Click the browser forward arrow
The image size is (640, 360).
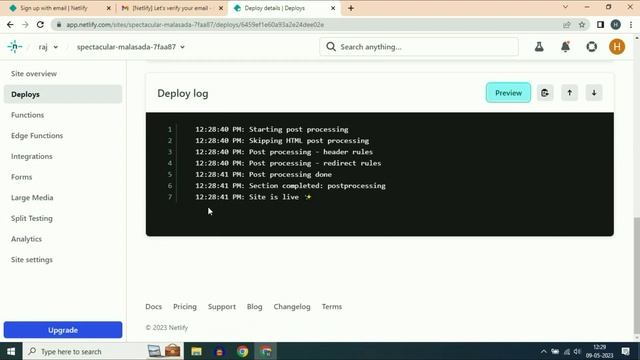tap(25, 24)
